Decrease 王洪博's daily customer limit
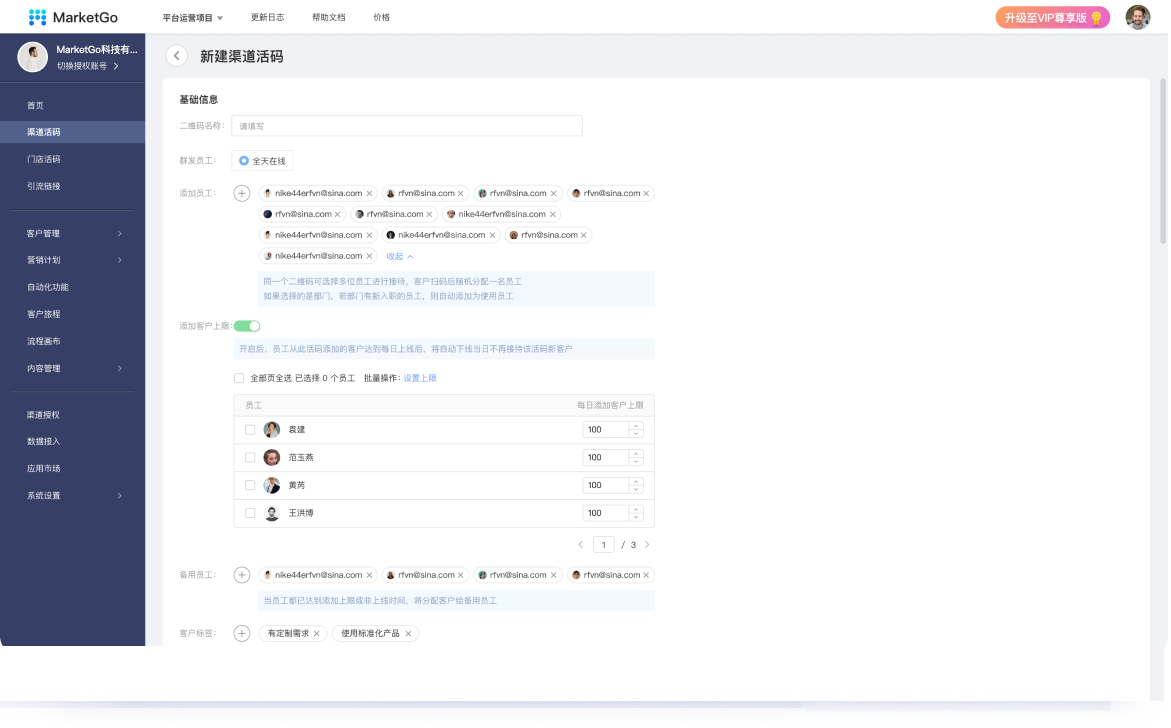This screenshot has height=728, width=1171. coord(636,517)
